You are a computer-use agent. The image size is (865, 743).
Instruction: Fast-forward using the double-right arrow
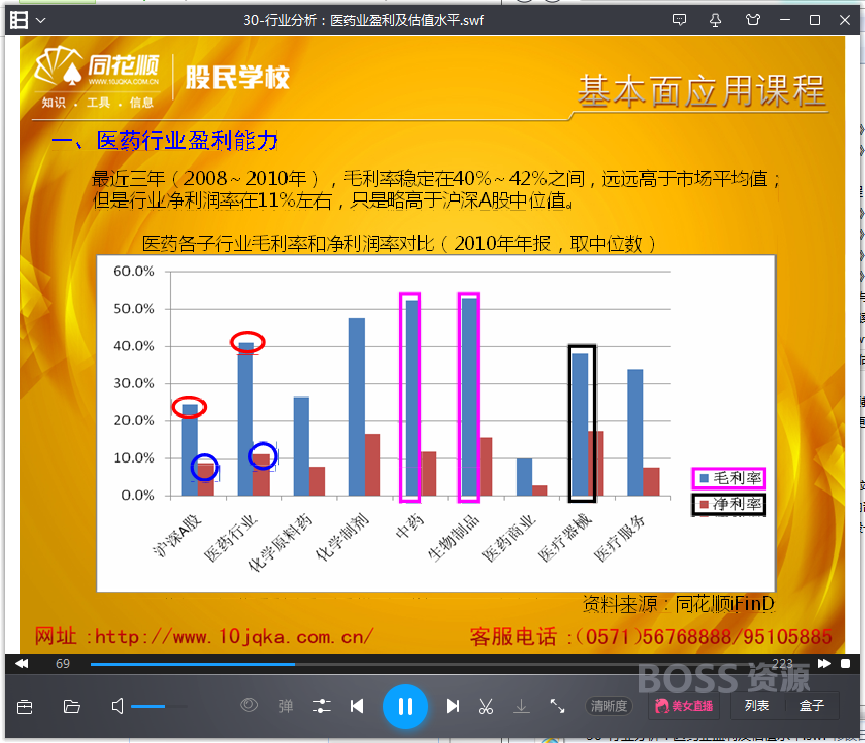tap(824, 663)
